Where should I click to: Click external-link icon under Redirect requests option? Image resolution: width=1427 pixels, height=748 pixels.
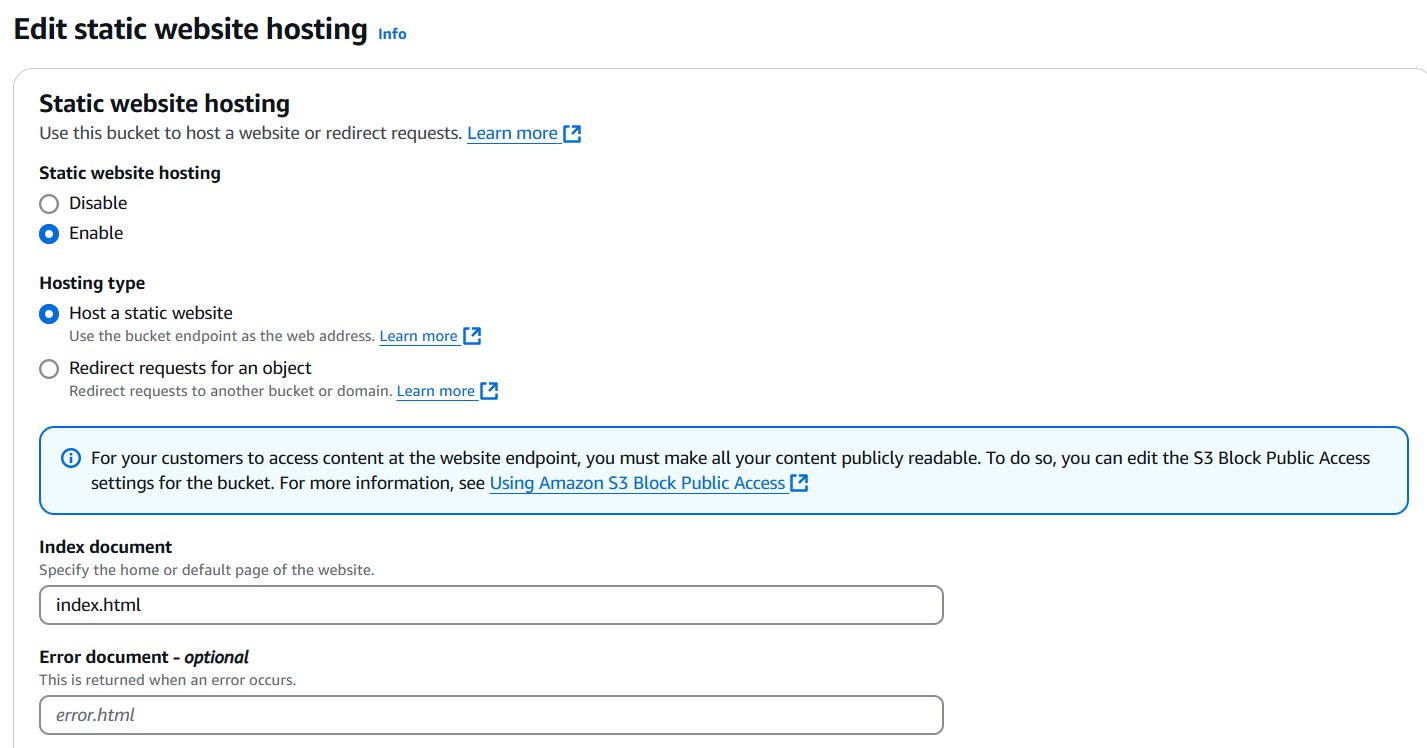[x=489, y=391]
